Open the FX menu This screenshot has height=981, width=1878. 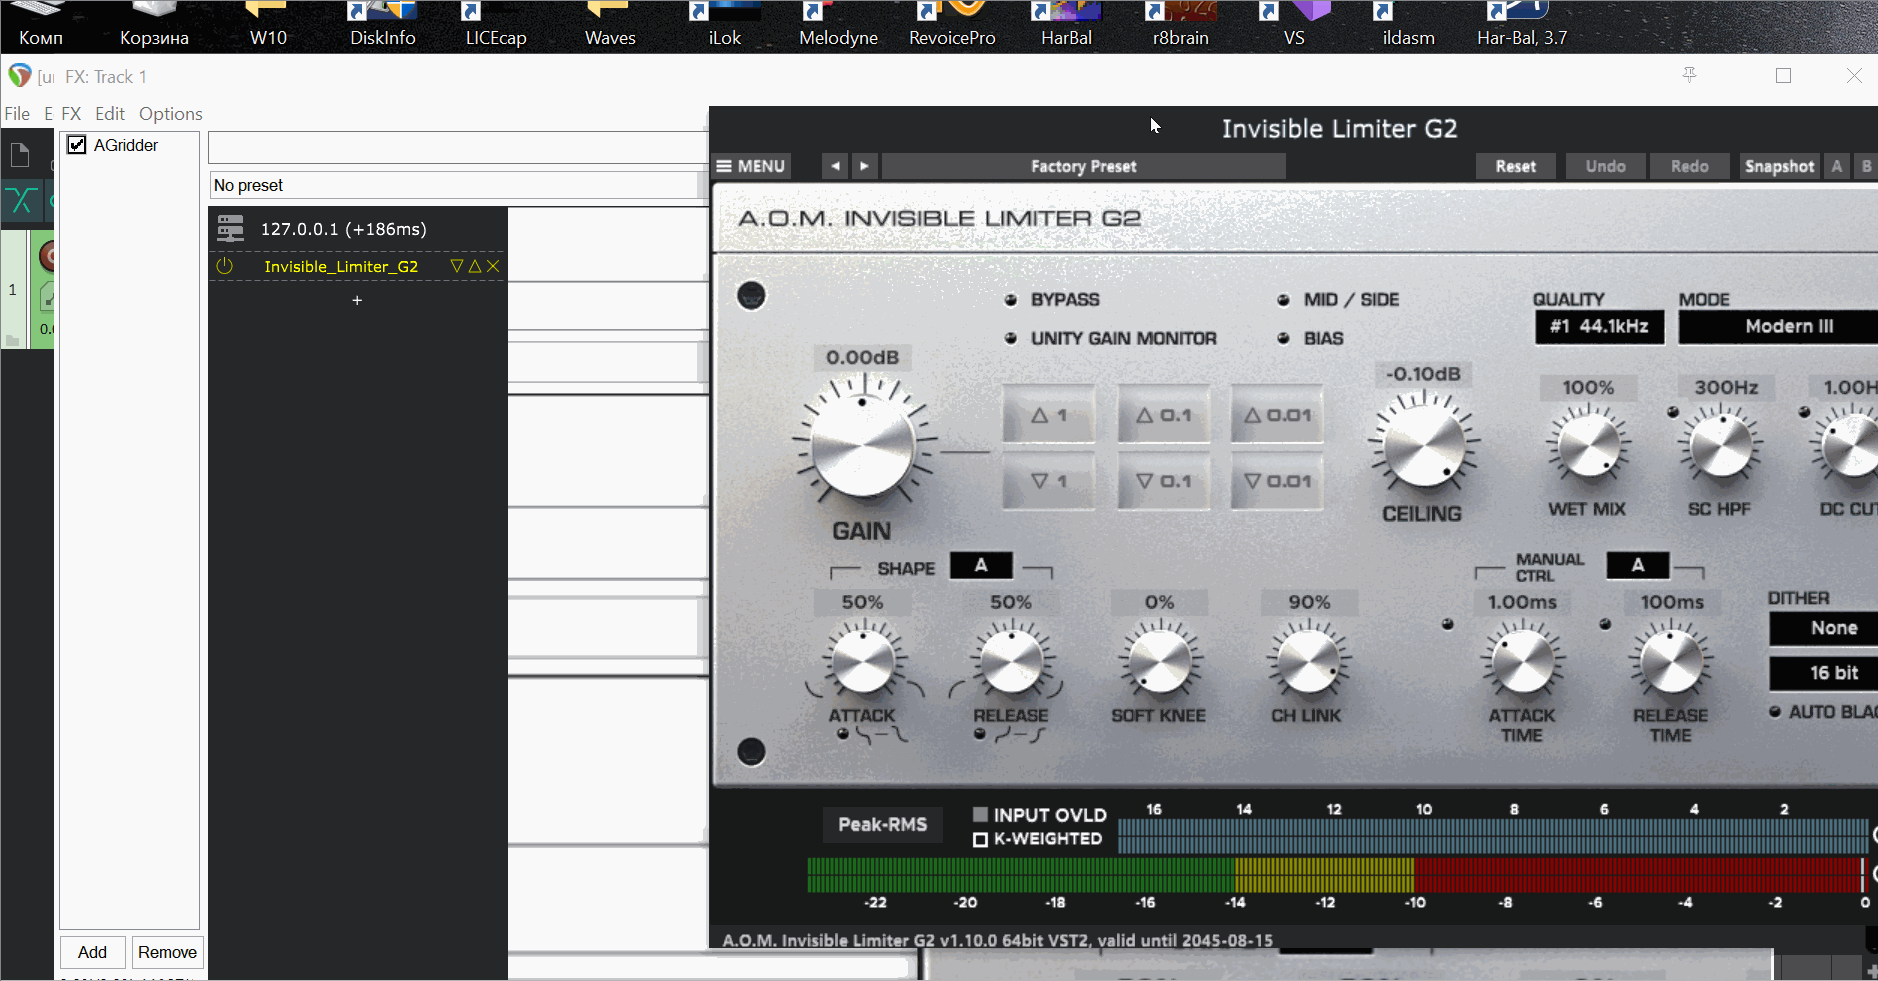71,114
